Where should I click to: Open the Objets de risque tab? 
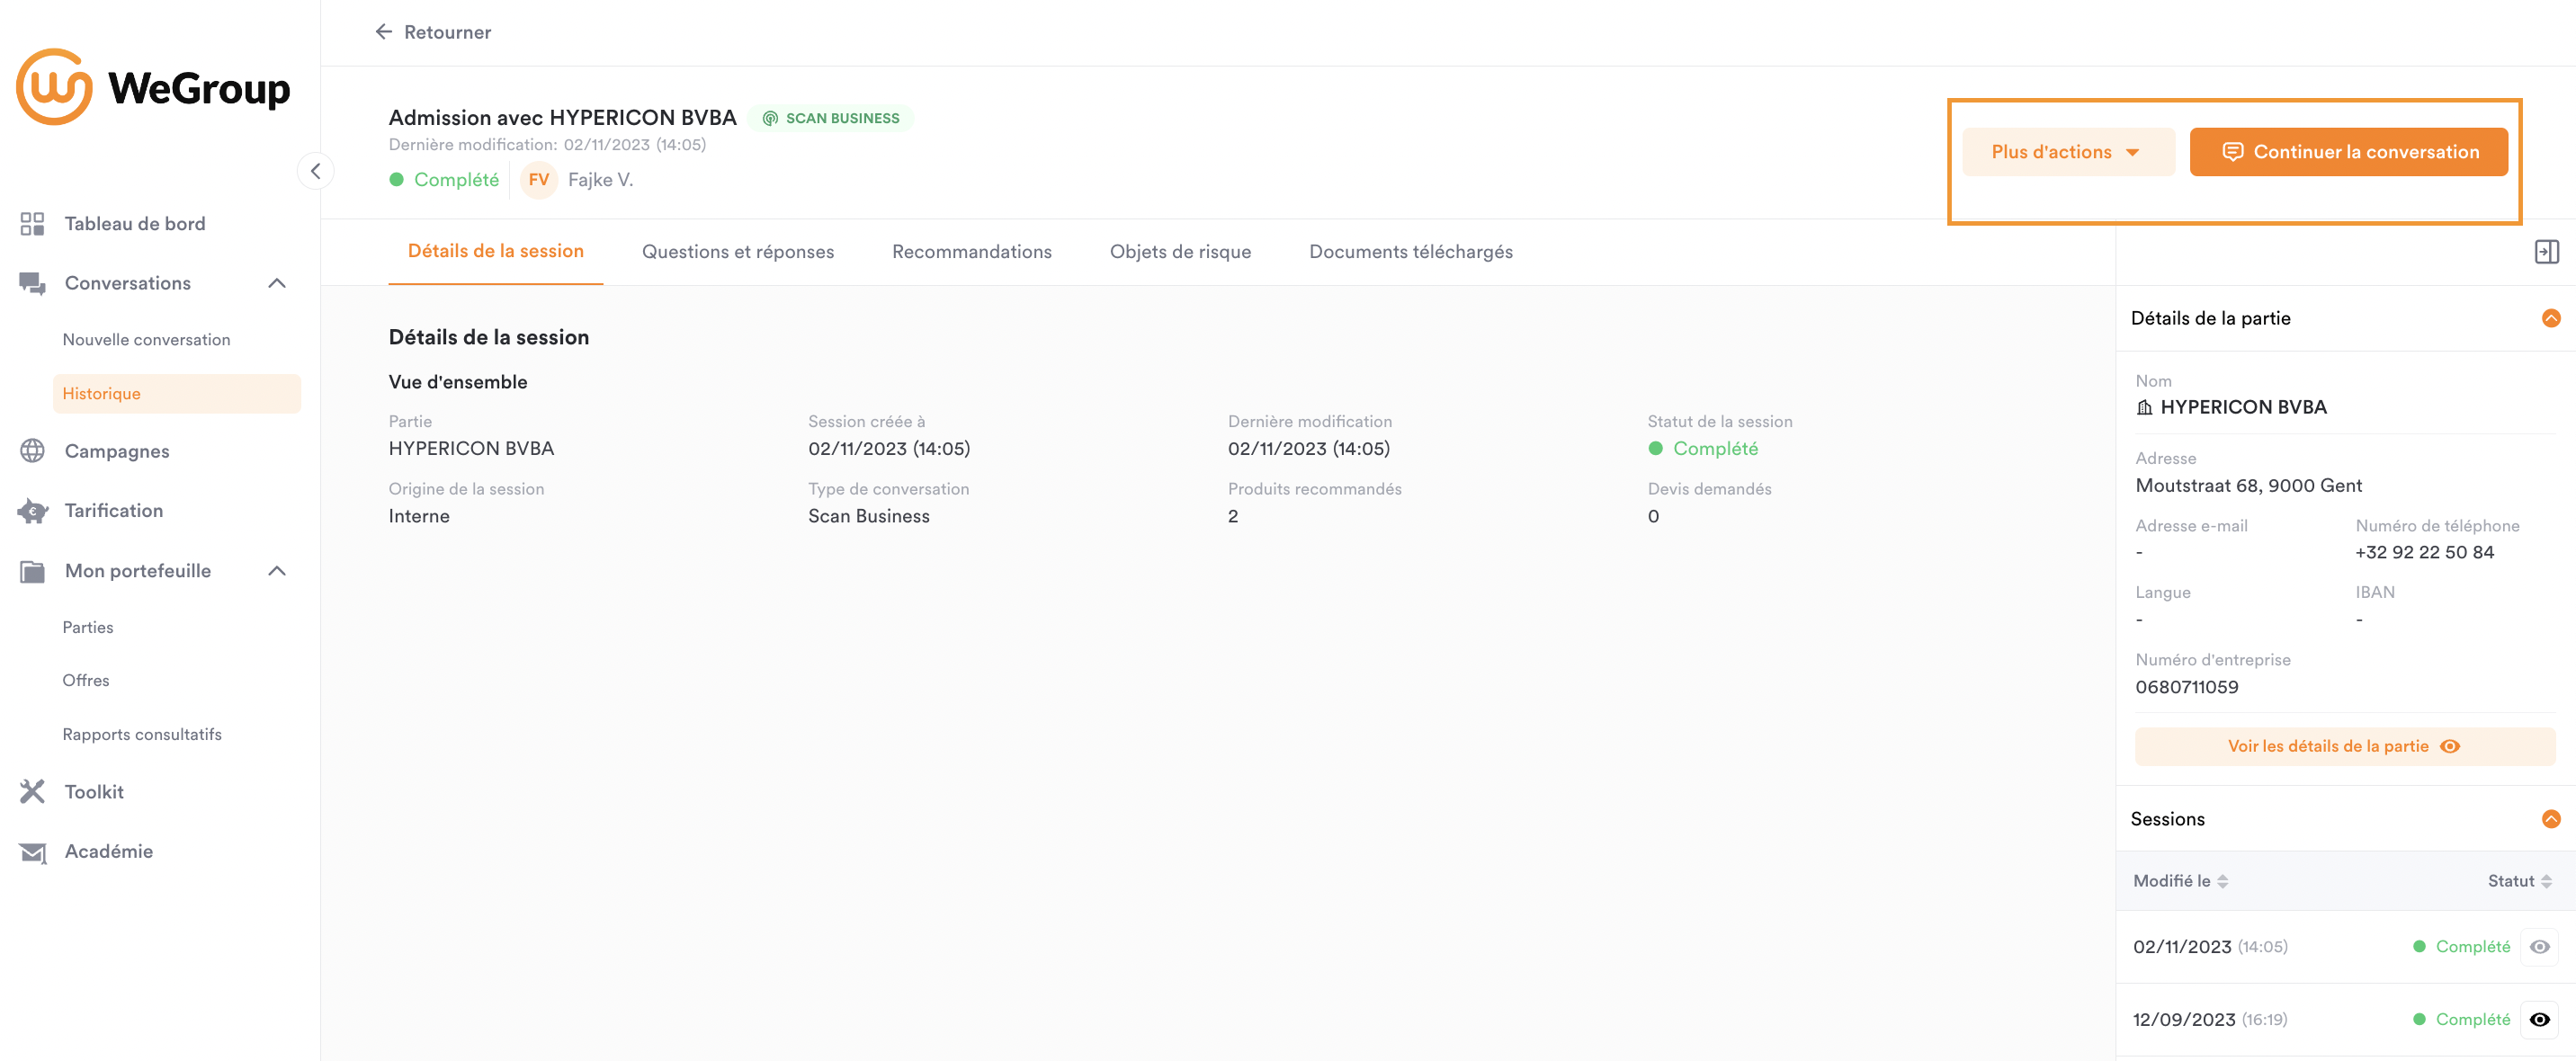coord(1180,252)
